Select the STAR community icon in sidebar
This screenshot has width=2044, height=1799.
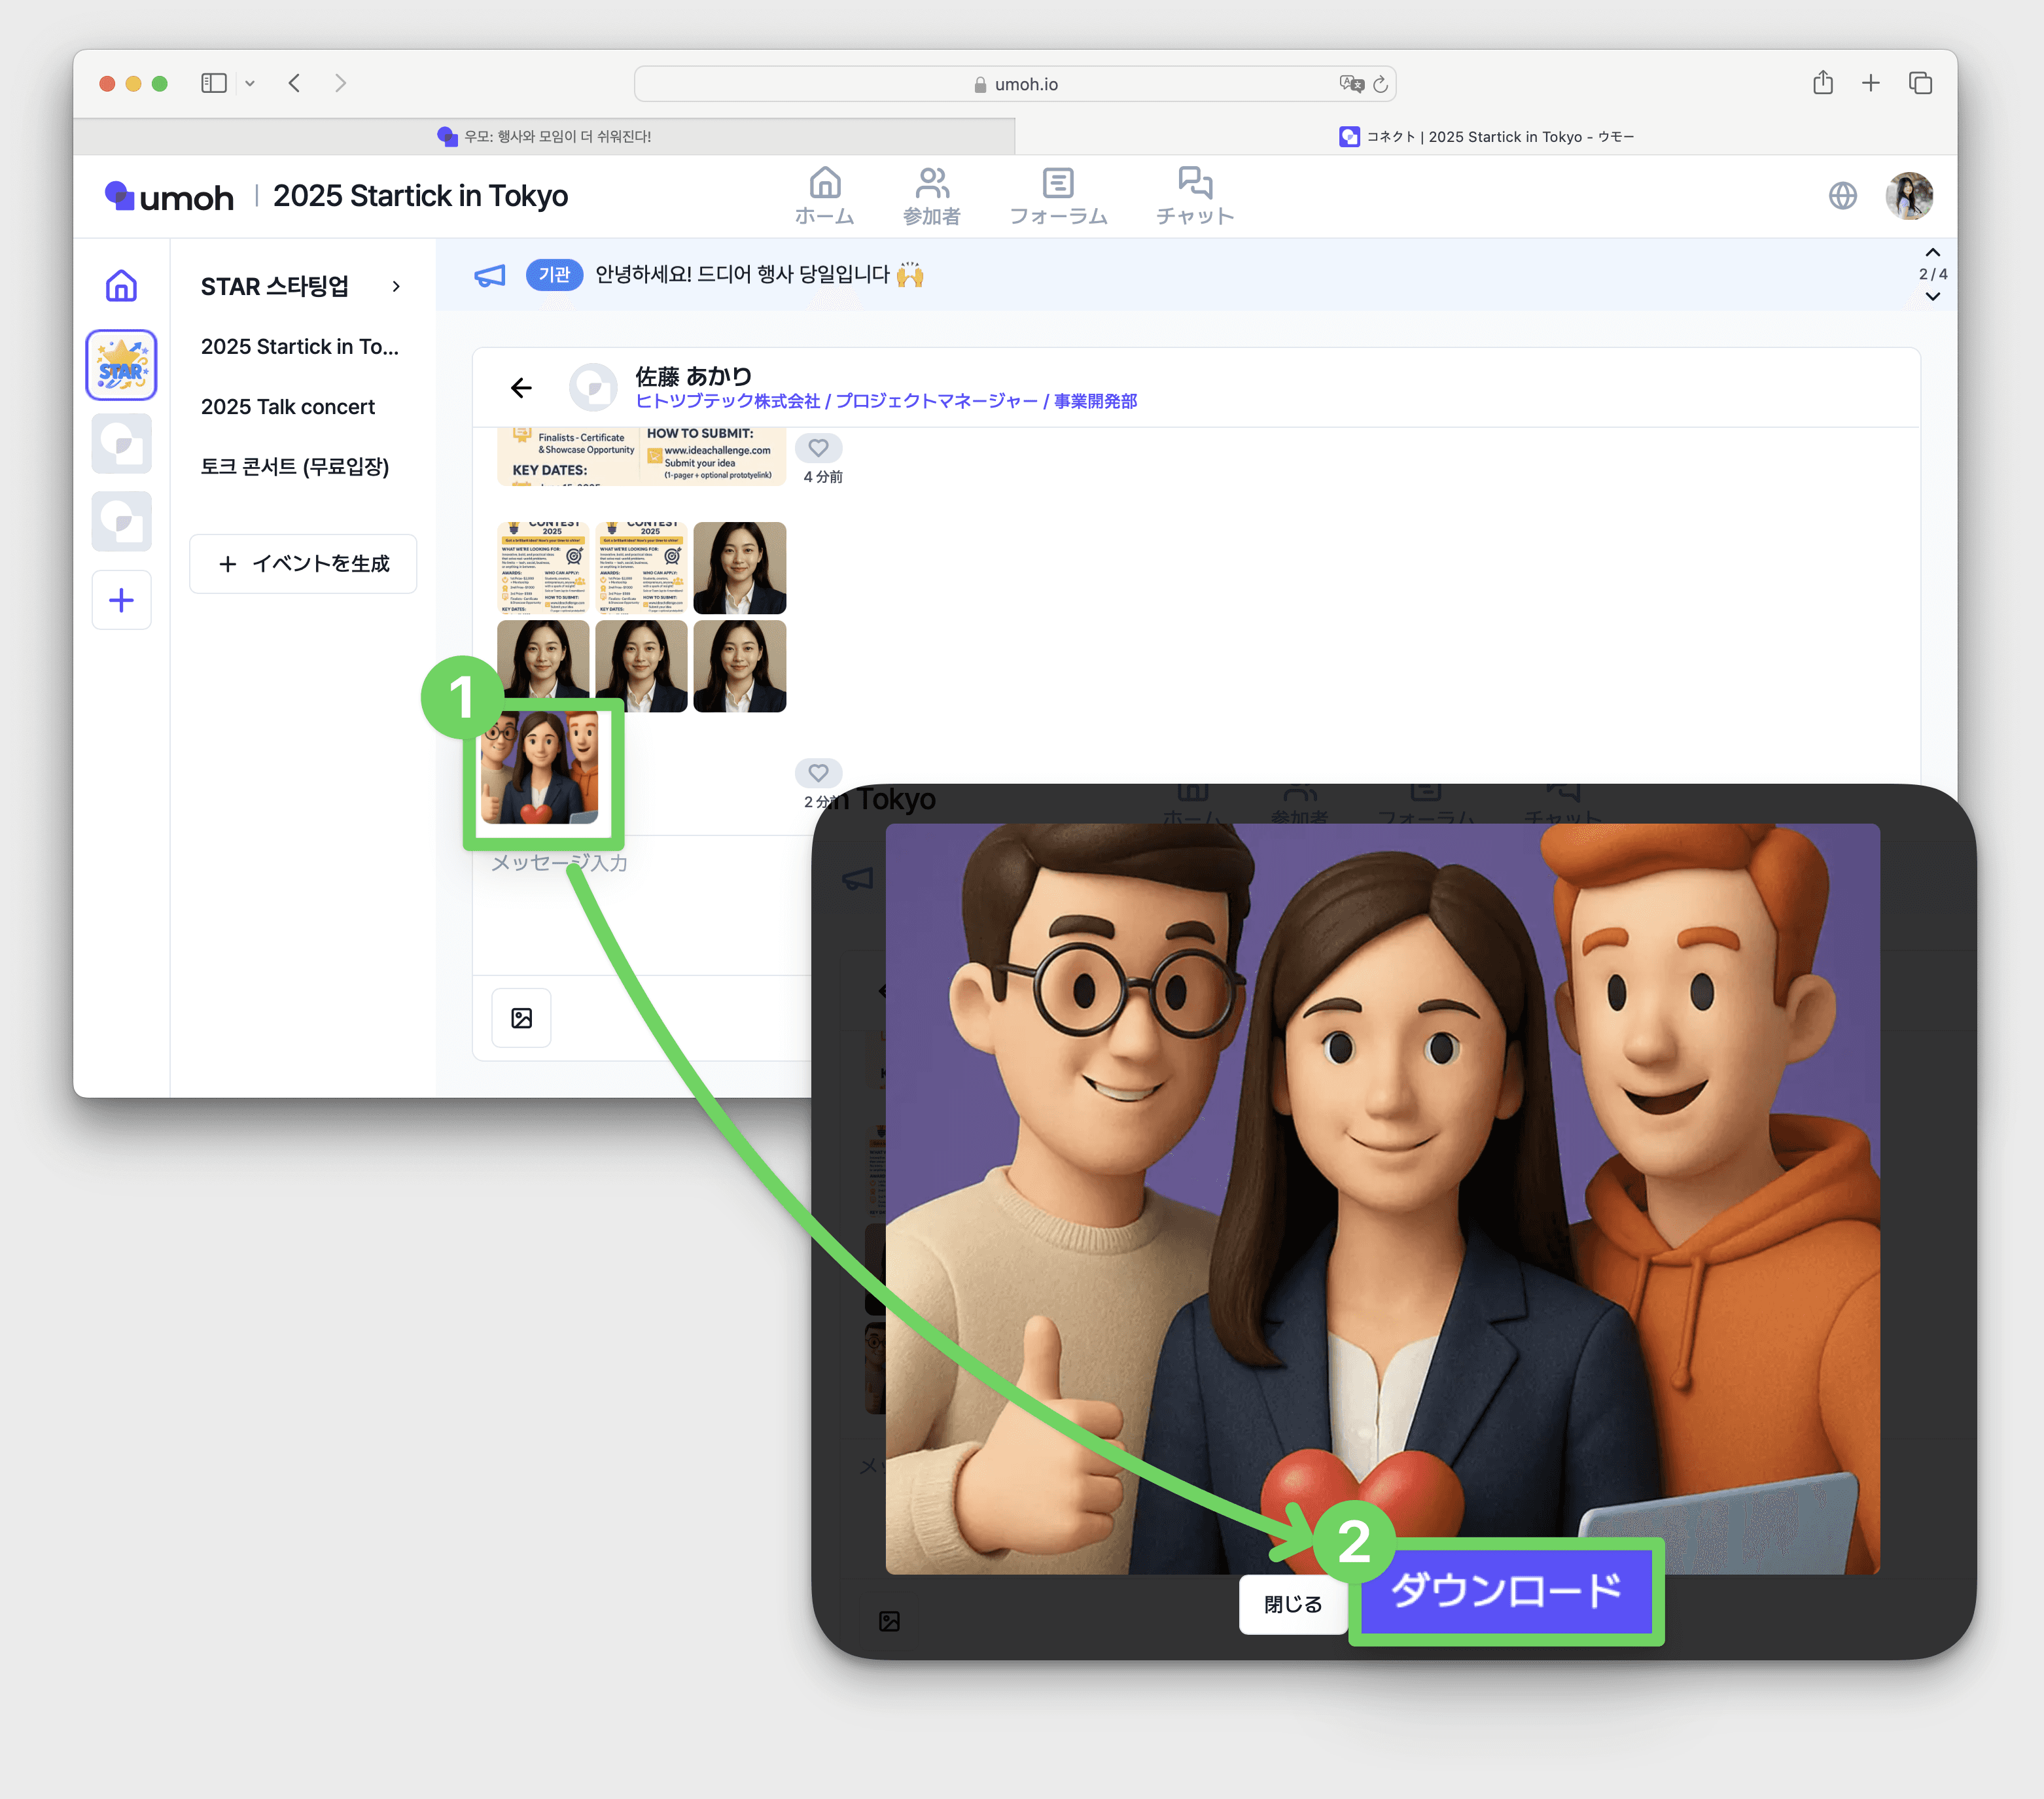click(x=121, y=365)
